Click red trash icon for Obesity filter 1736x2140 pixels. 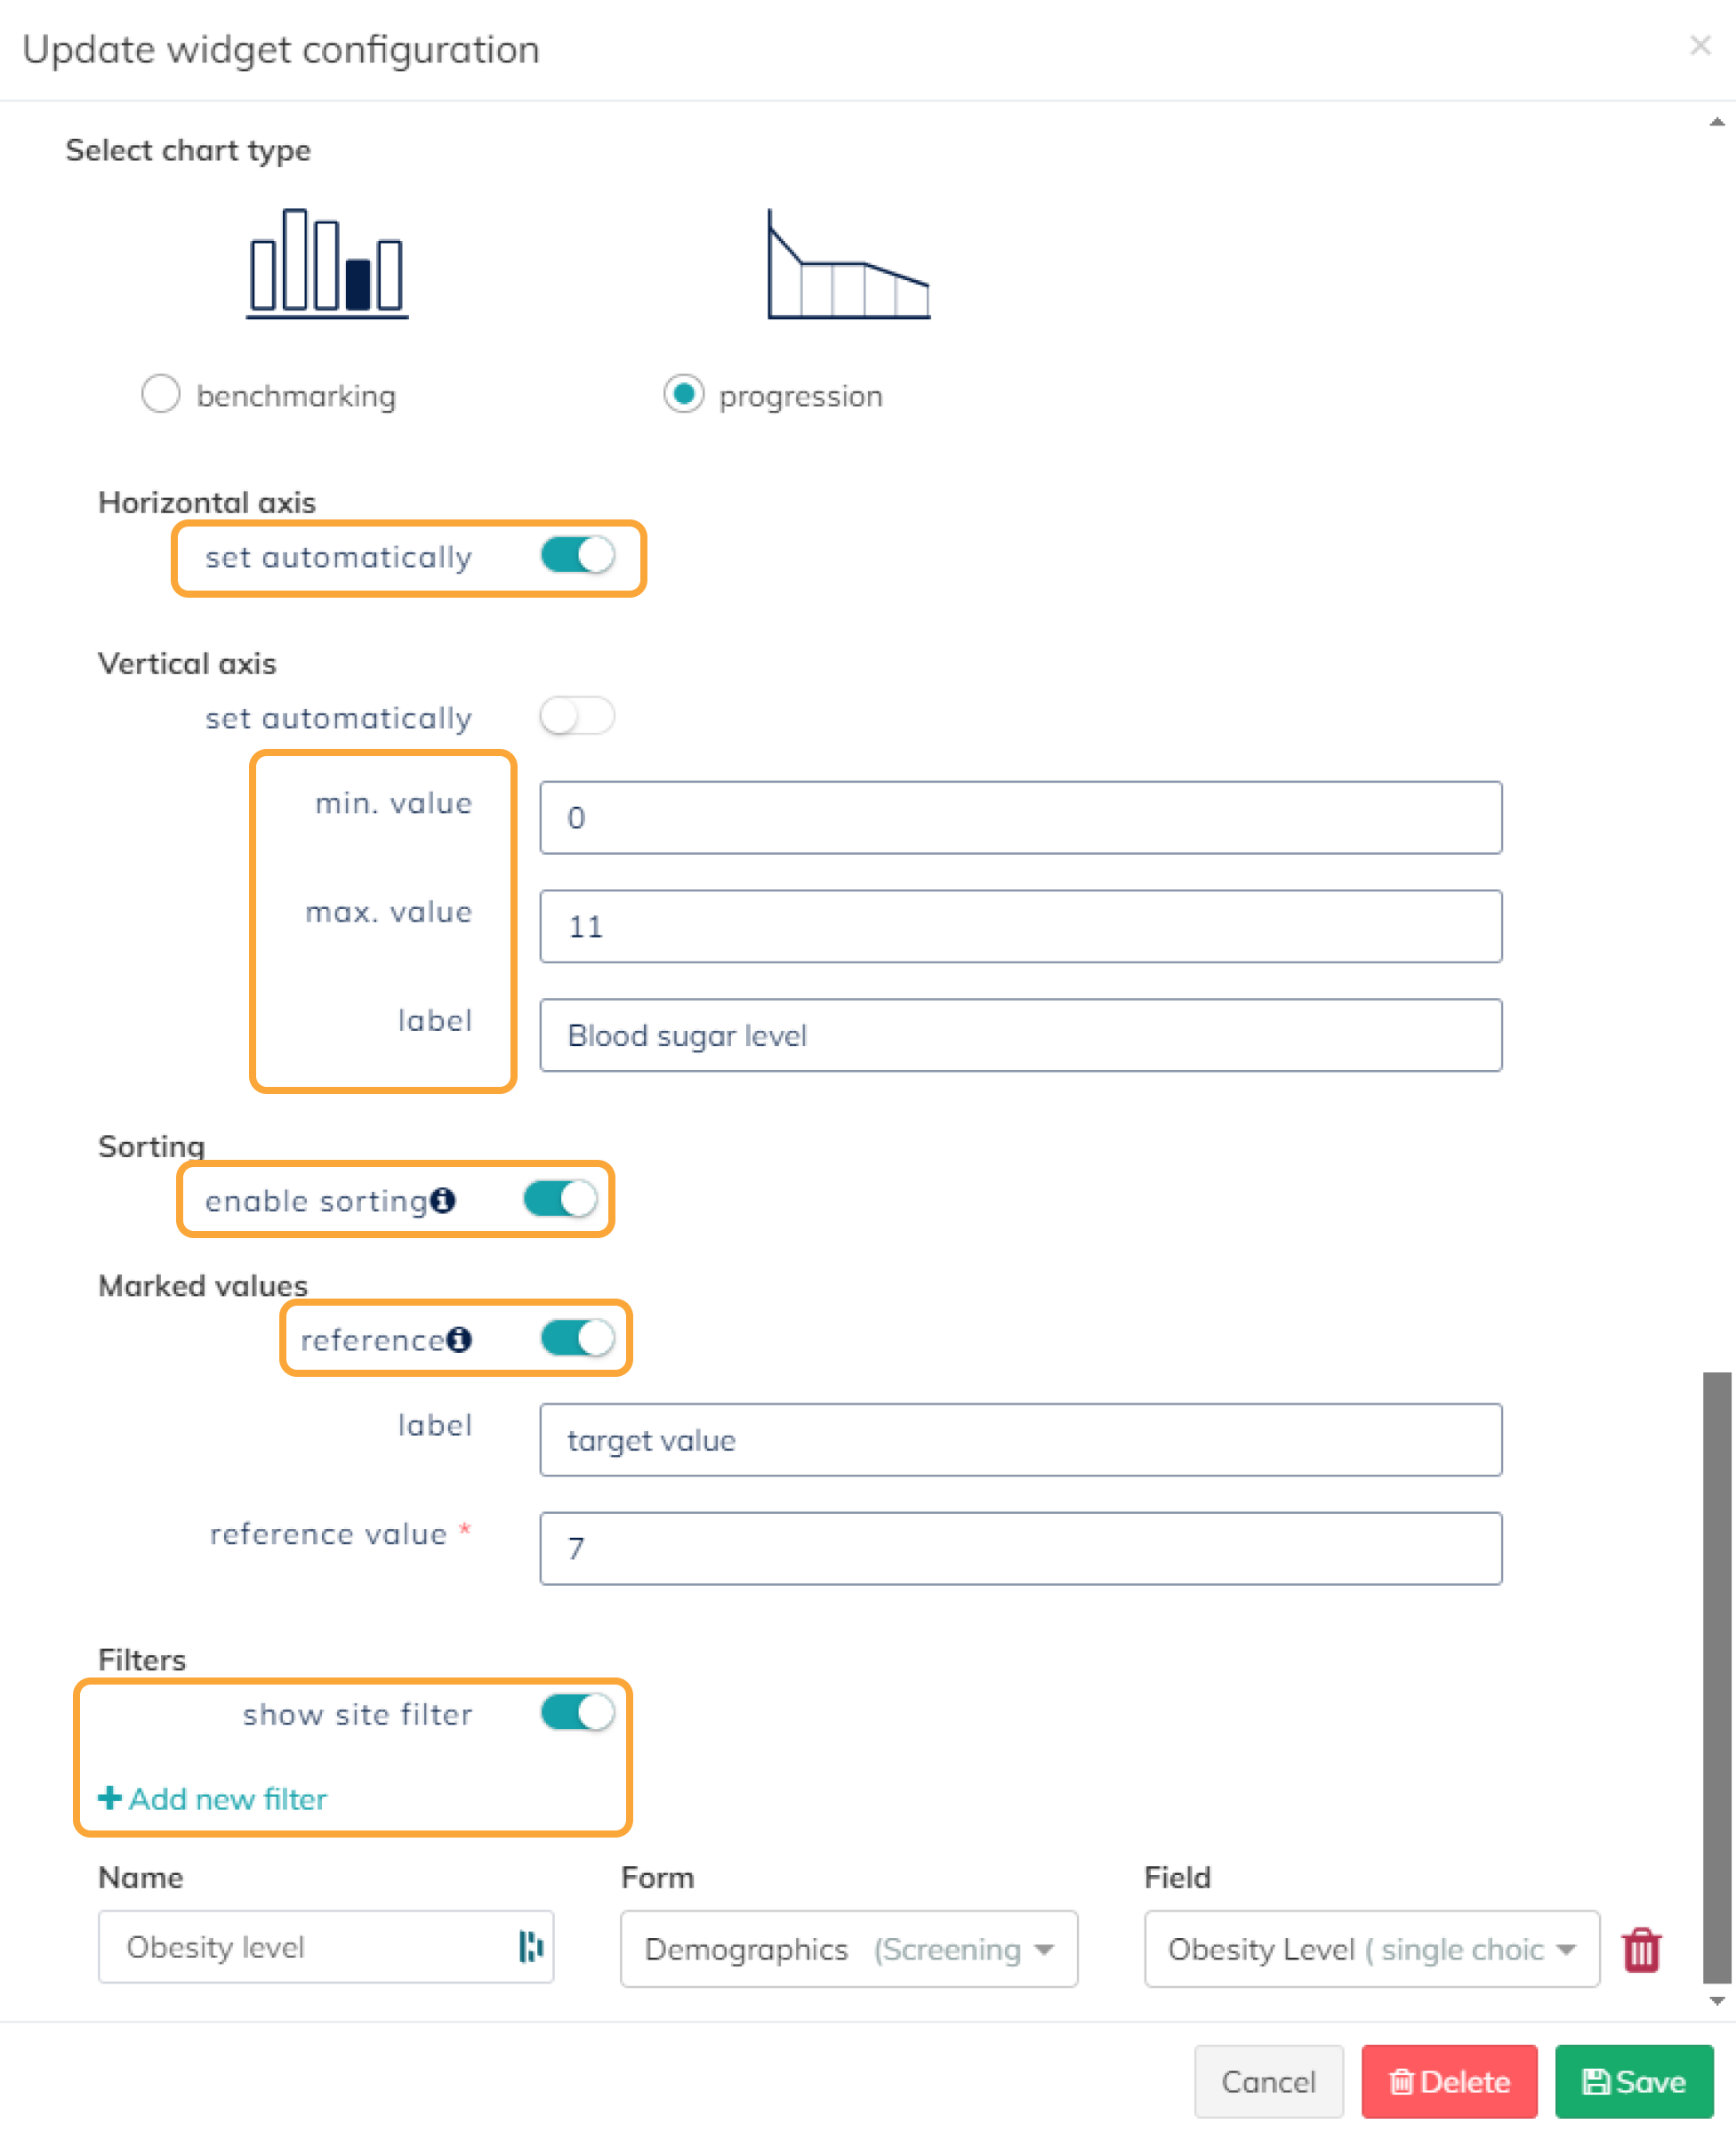(1641, 1949)
